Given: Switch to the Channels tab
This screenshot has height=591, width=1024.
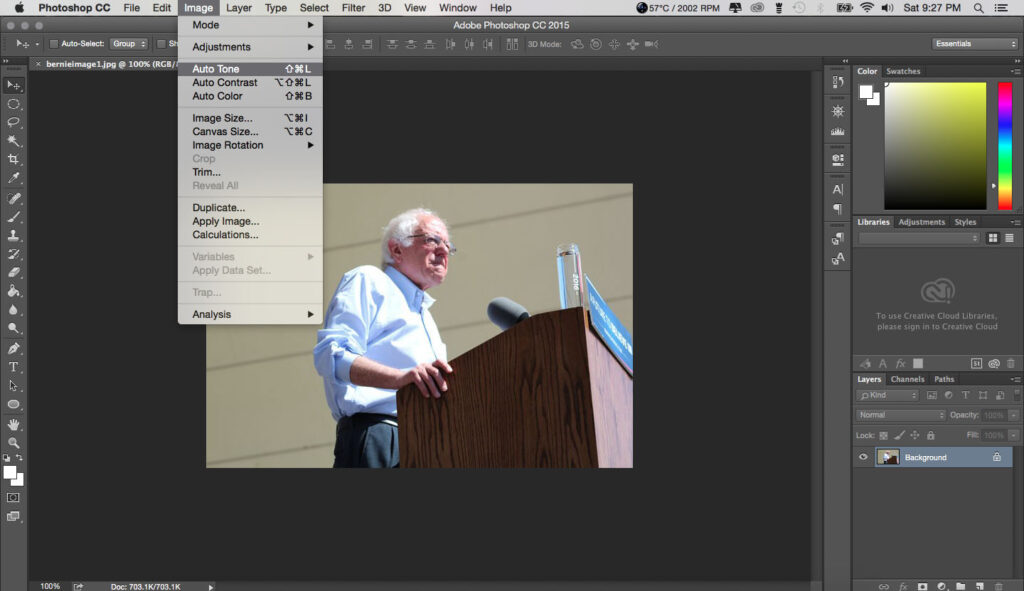Looking at the screenshot, I should click(x=907, y=379).
